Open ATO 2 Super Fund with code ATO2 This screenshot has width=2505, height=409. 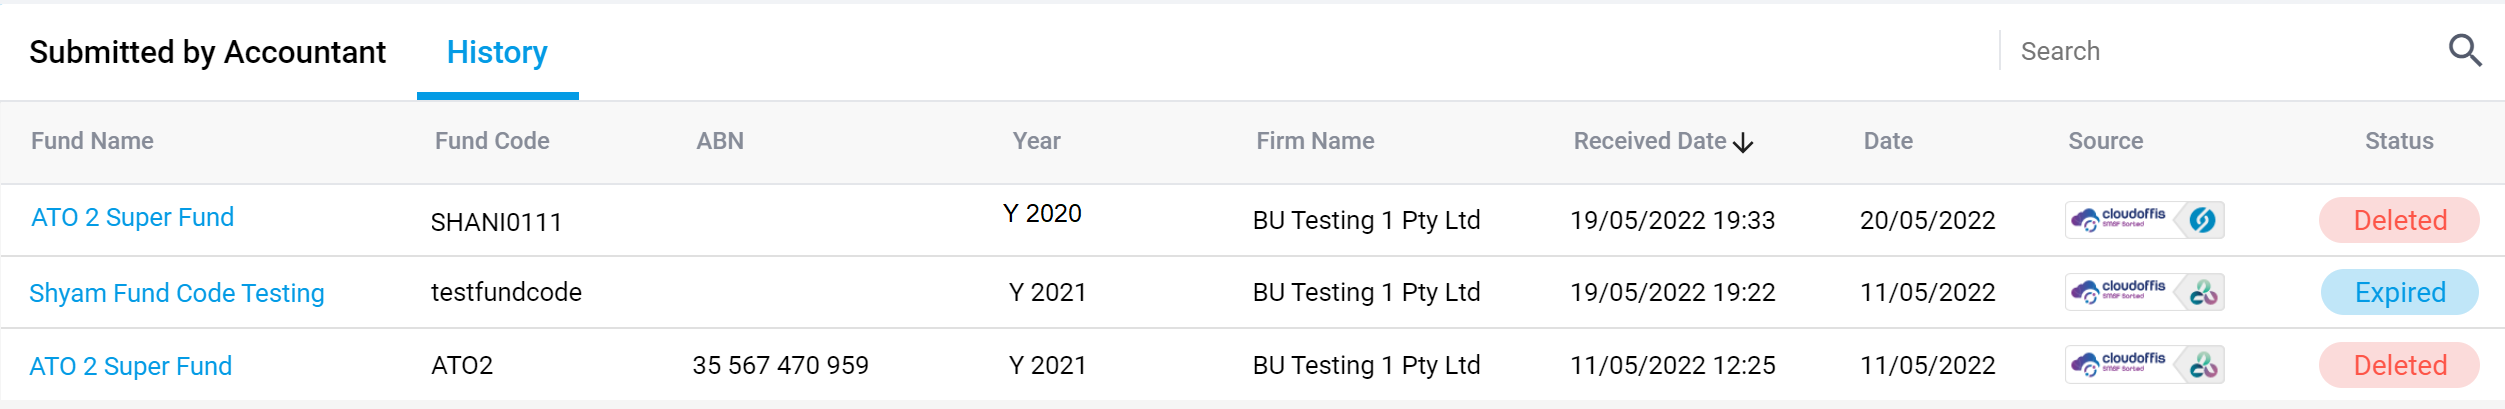point(130,366)
